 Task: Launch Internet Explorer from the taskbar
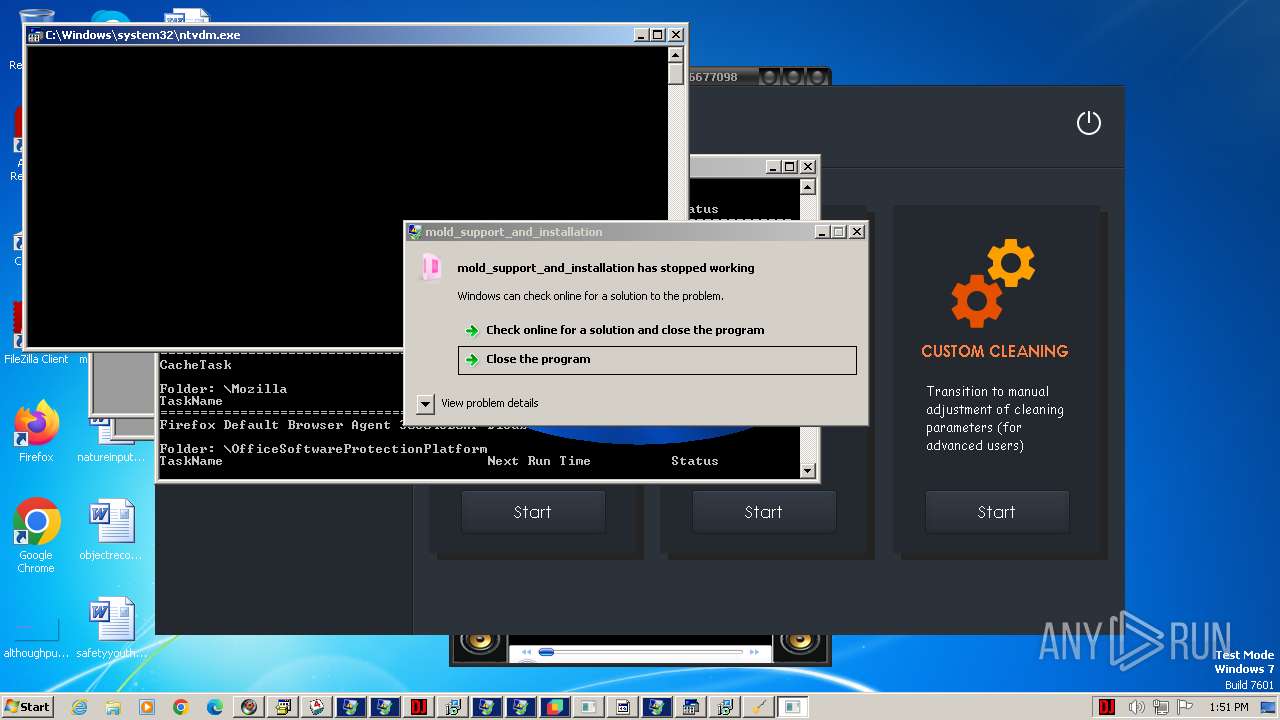pyautogui.click(x=79, y=707)
